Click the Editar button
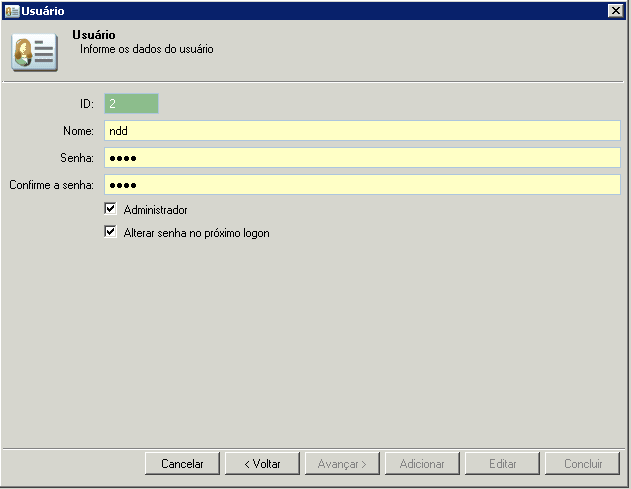Image resolution: width=631 pixels, height=489 pixels. pyautogui.click(x=502, y=464)
